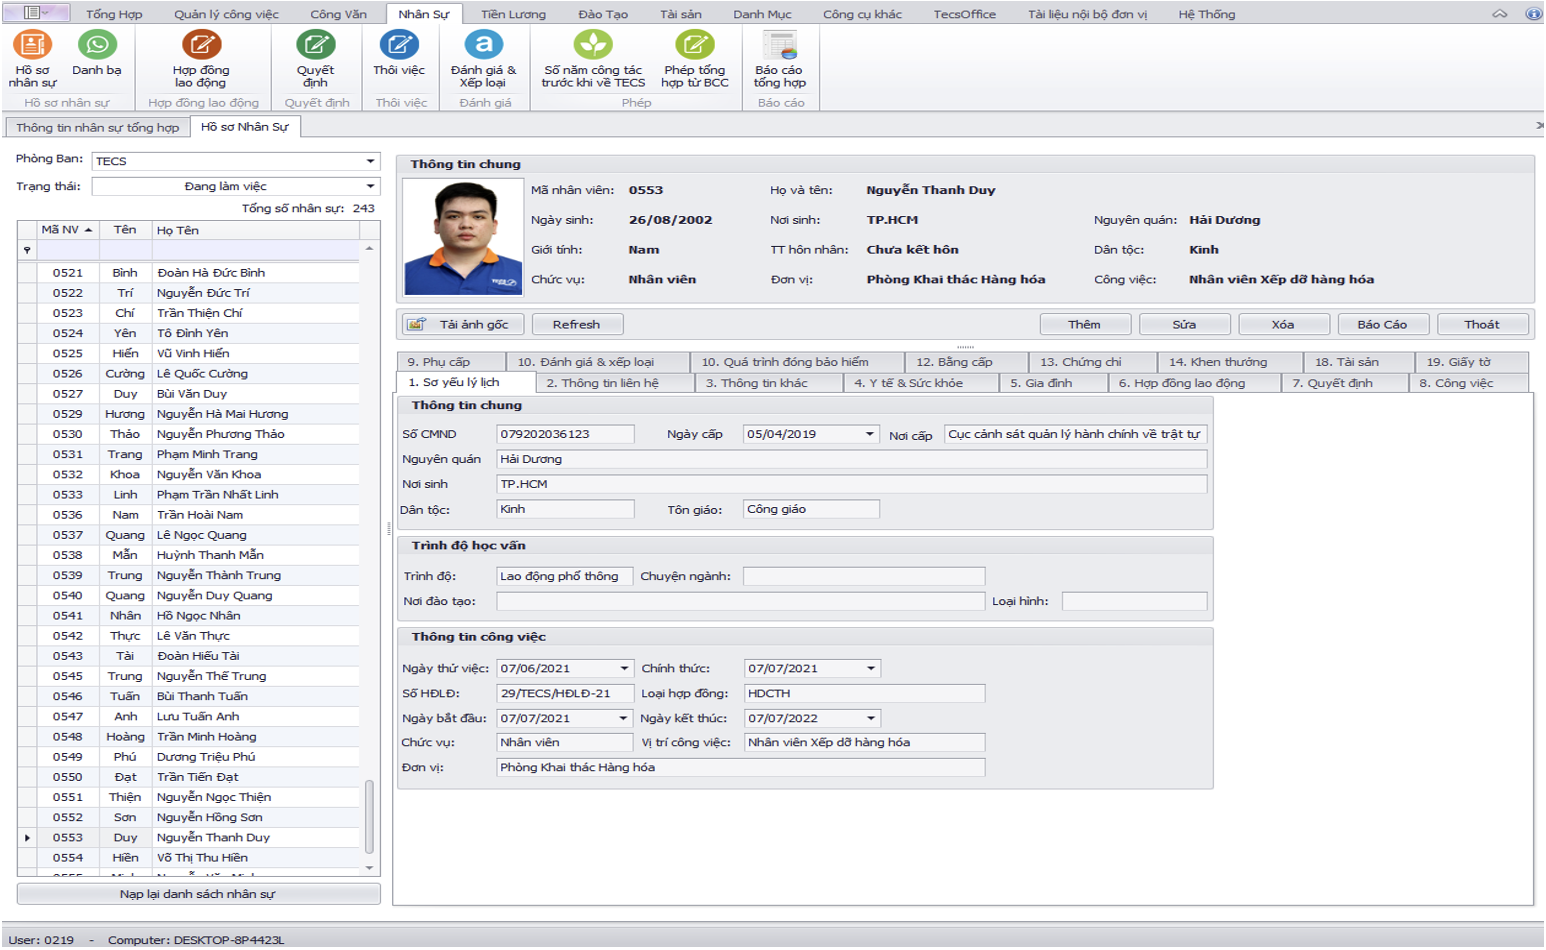Image resolution: width=1546 pixels, height=950 pixels.
Task: Sort by the Mã NV column header
Action: click(x=68, y=230)
